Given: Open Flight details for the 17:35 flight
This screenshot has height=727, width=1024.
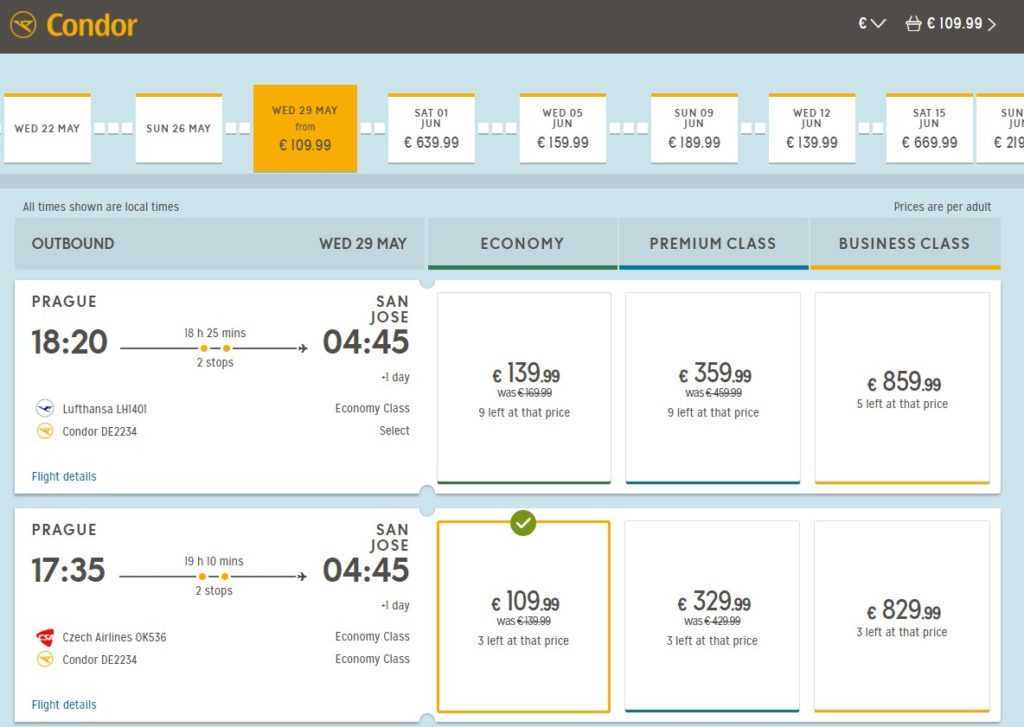Looking at the screenshot, I should click(64, 704).
